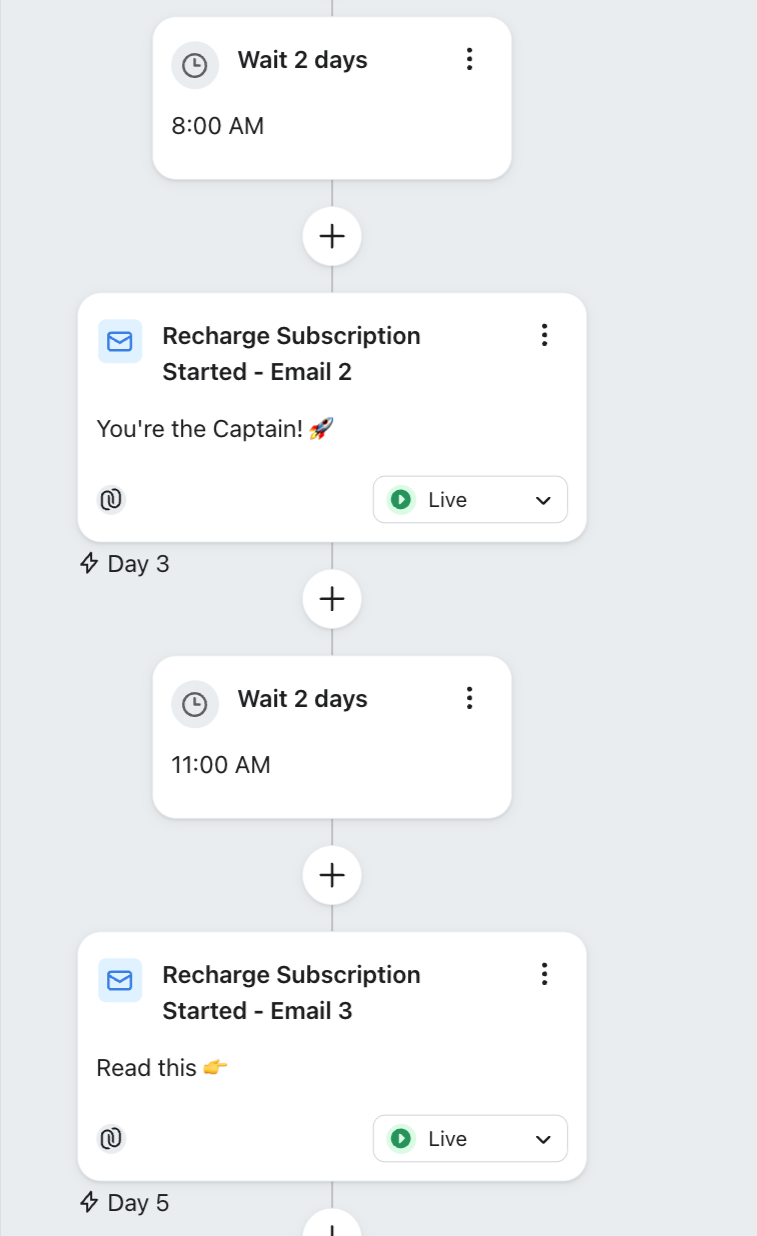Add a step below Email 2 card
This screenshot has width=757, height=1236.
pos(332,599)
